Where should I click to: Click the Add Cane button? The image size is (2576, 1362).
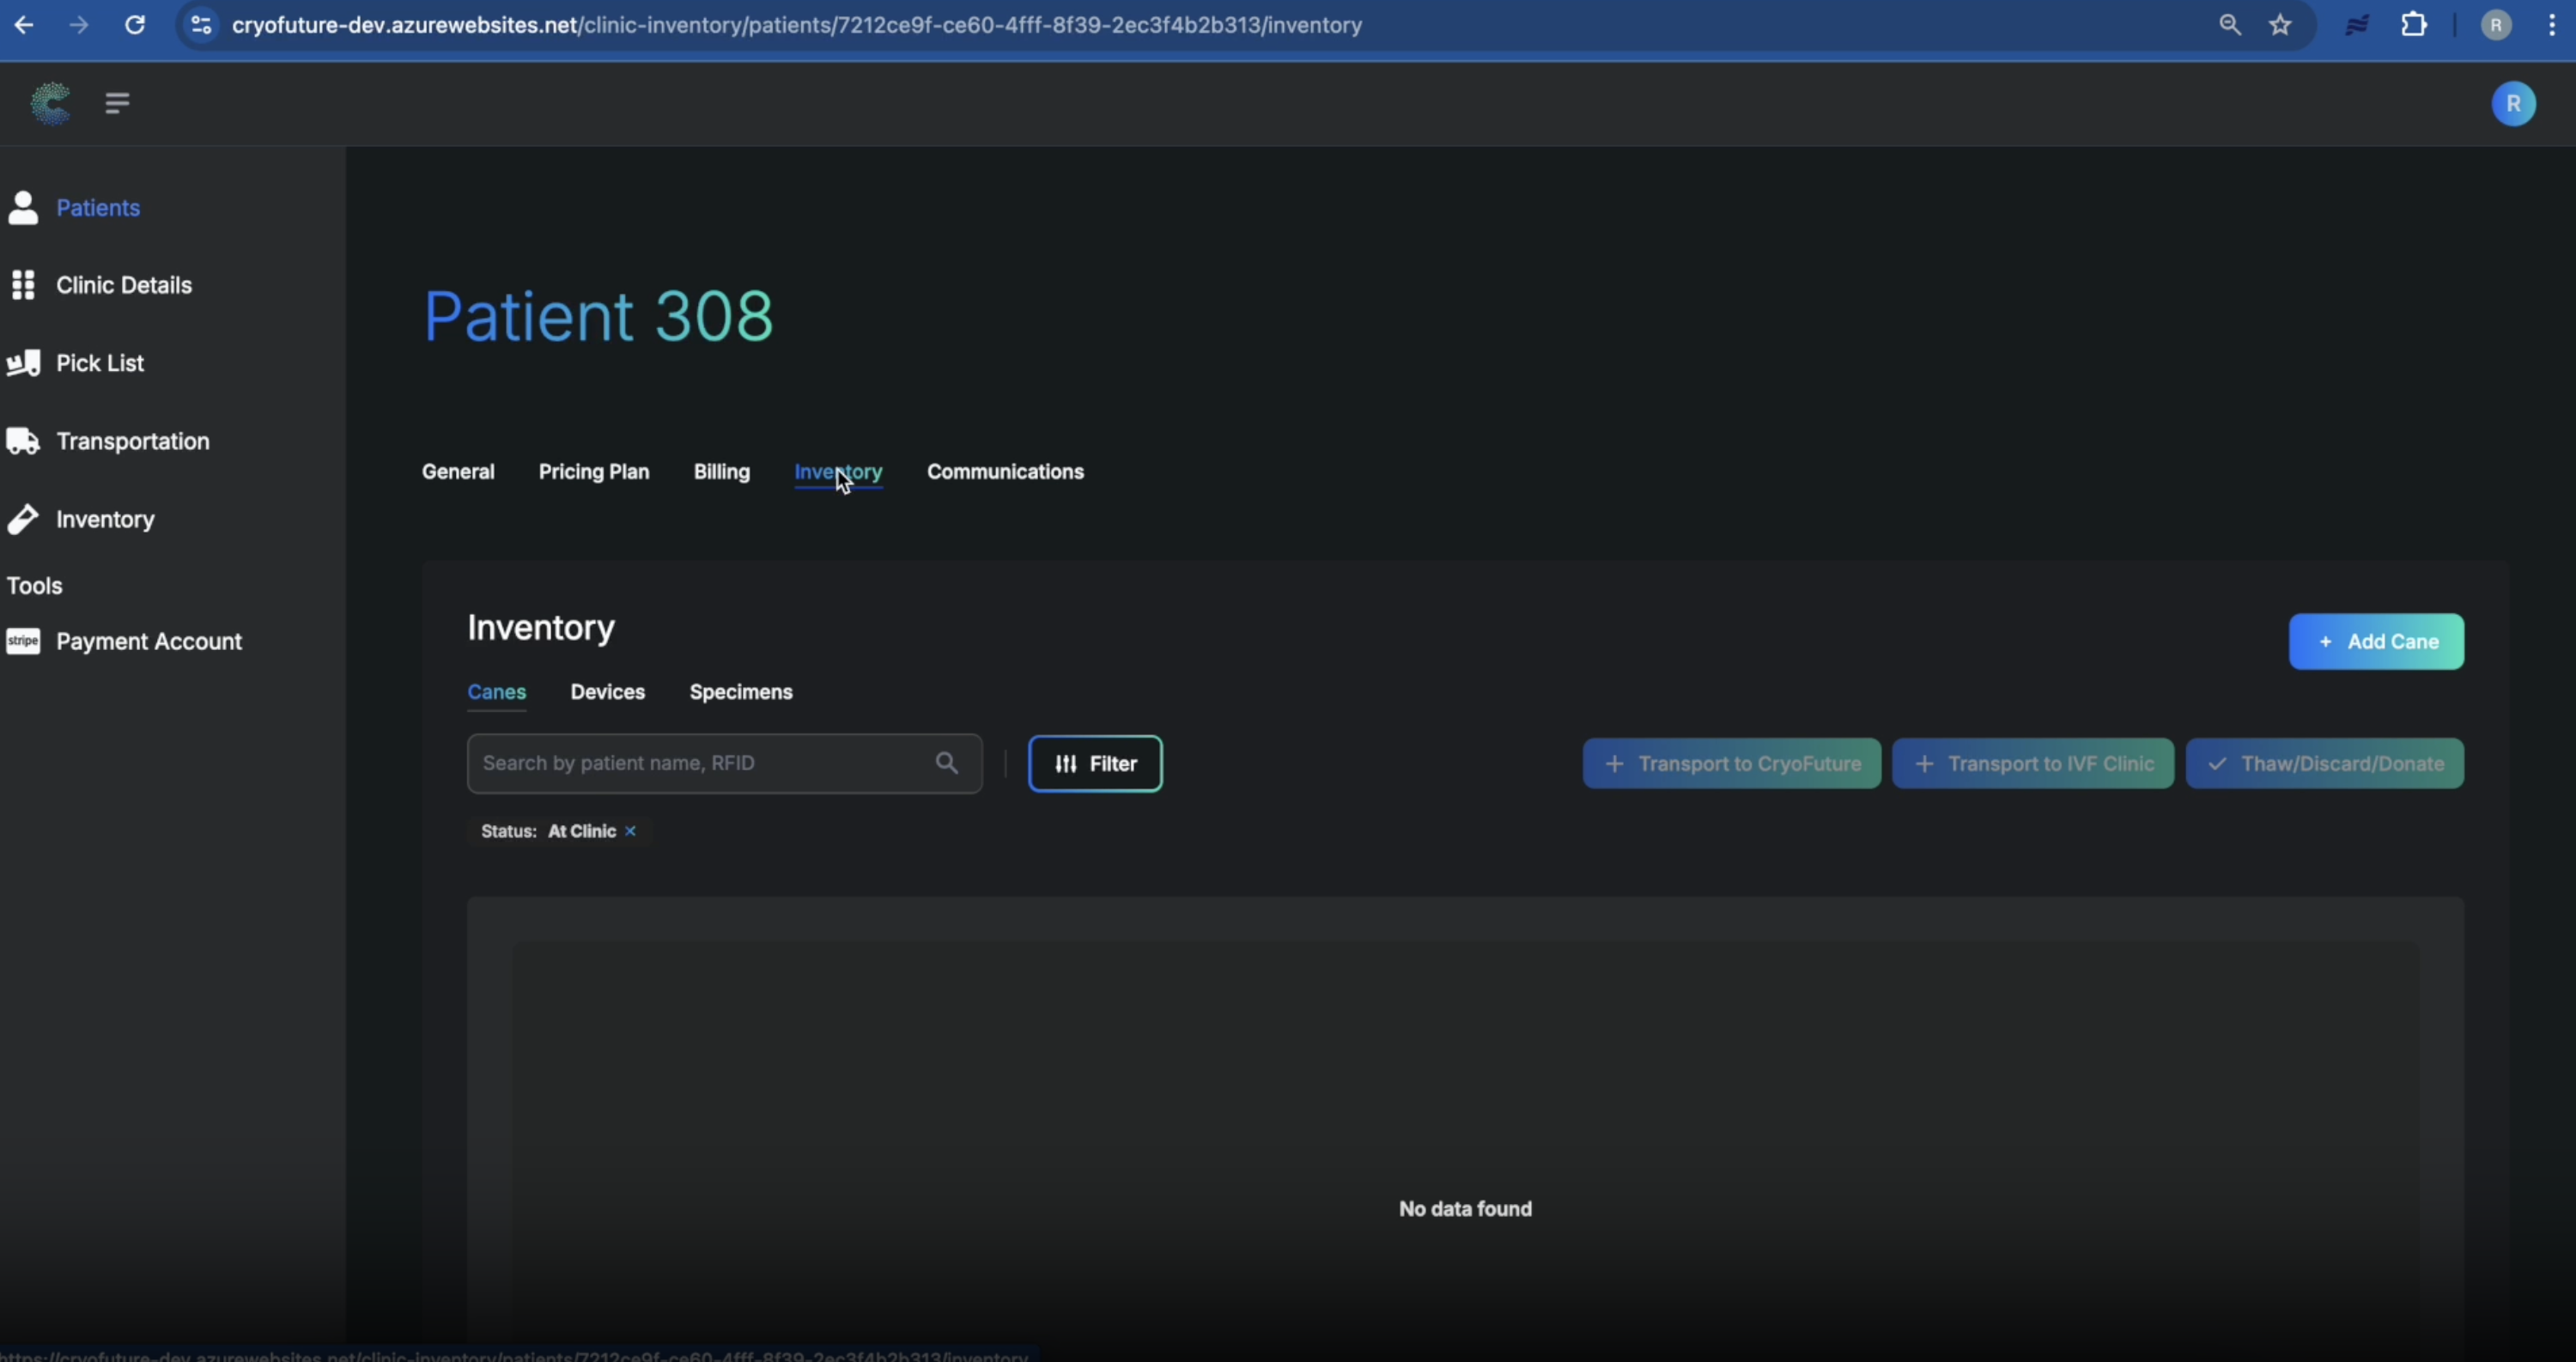(x=2376, y=642)
